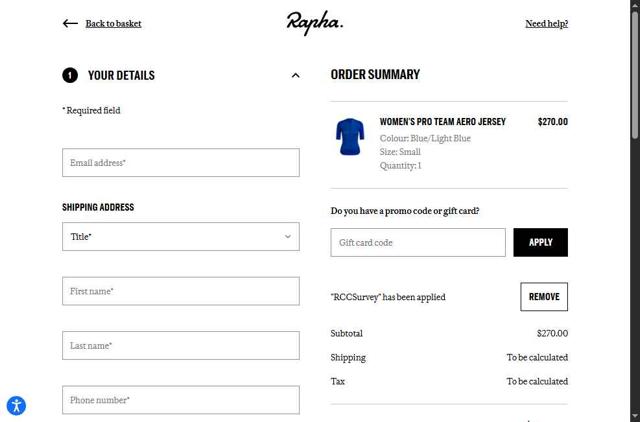The width and height of the screenshot is (640, 422).
Task: Open the accessibility widget icon
Action: tap(16, 405)
